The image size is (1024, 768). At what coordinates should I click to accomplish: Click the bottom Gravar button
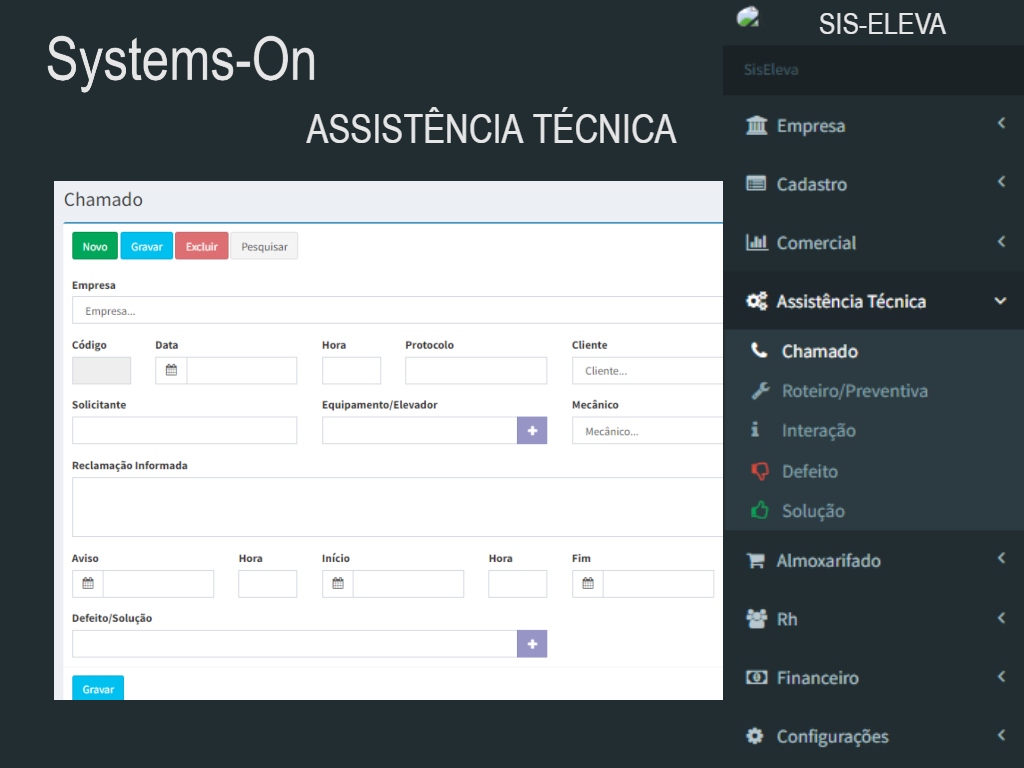click(x=98, y=688)
